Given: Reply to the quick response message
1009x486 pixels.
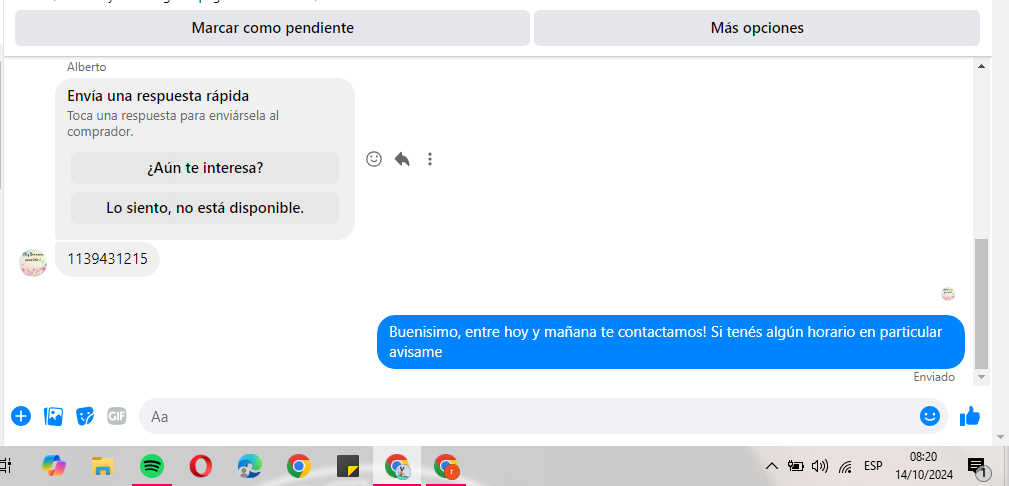Looking at the screenshot, I should point(402,159).
